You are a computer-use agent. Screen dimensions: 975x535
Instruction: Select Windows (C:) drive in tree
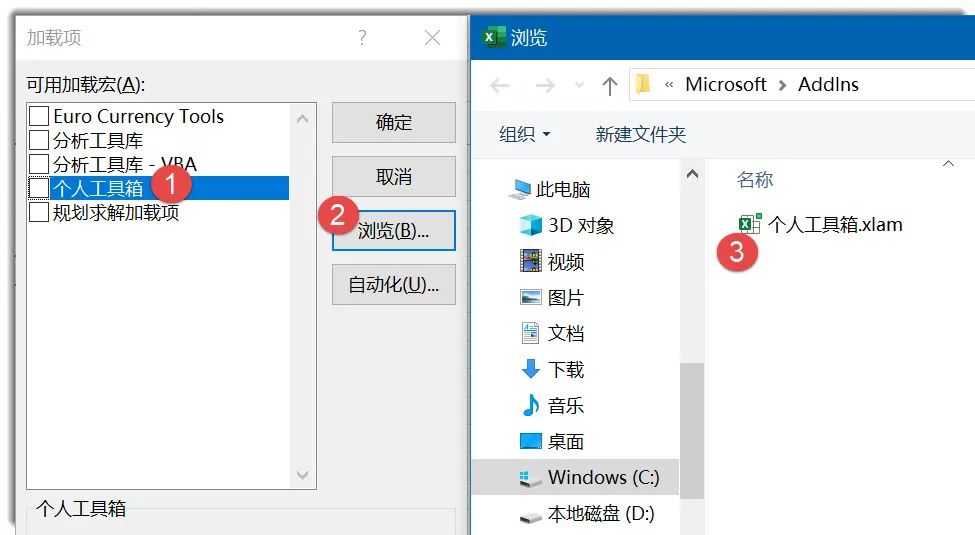coord(575,477)
